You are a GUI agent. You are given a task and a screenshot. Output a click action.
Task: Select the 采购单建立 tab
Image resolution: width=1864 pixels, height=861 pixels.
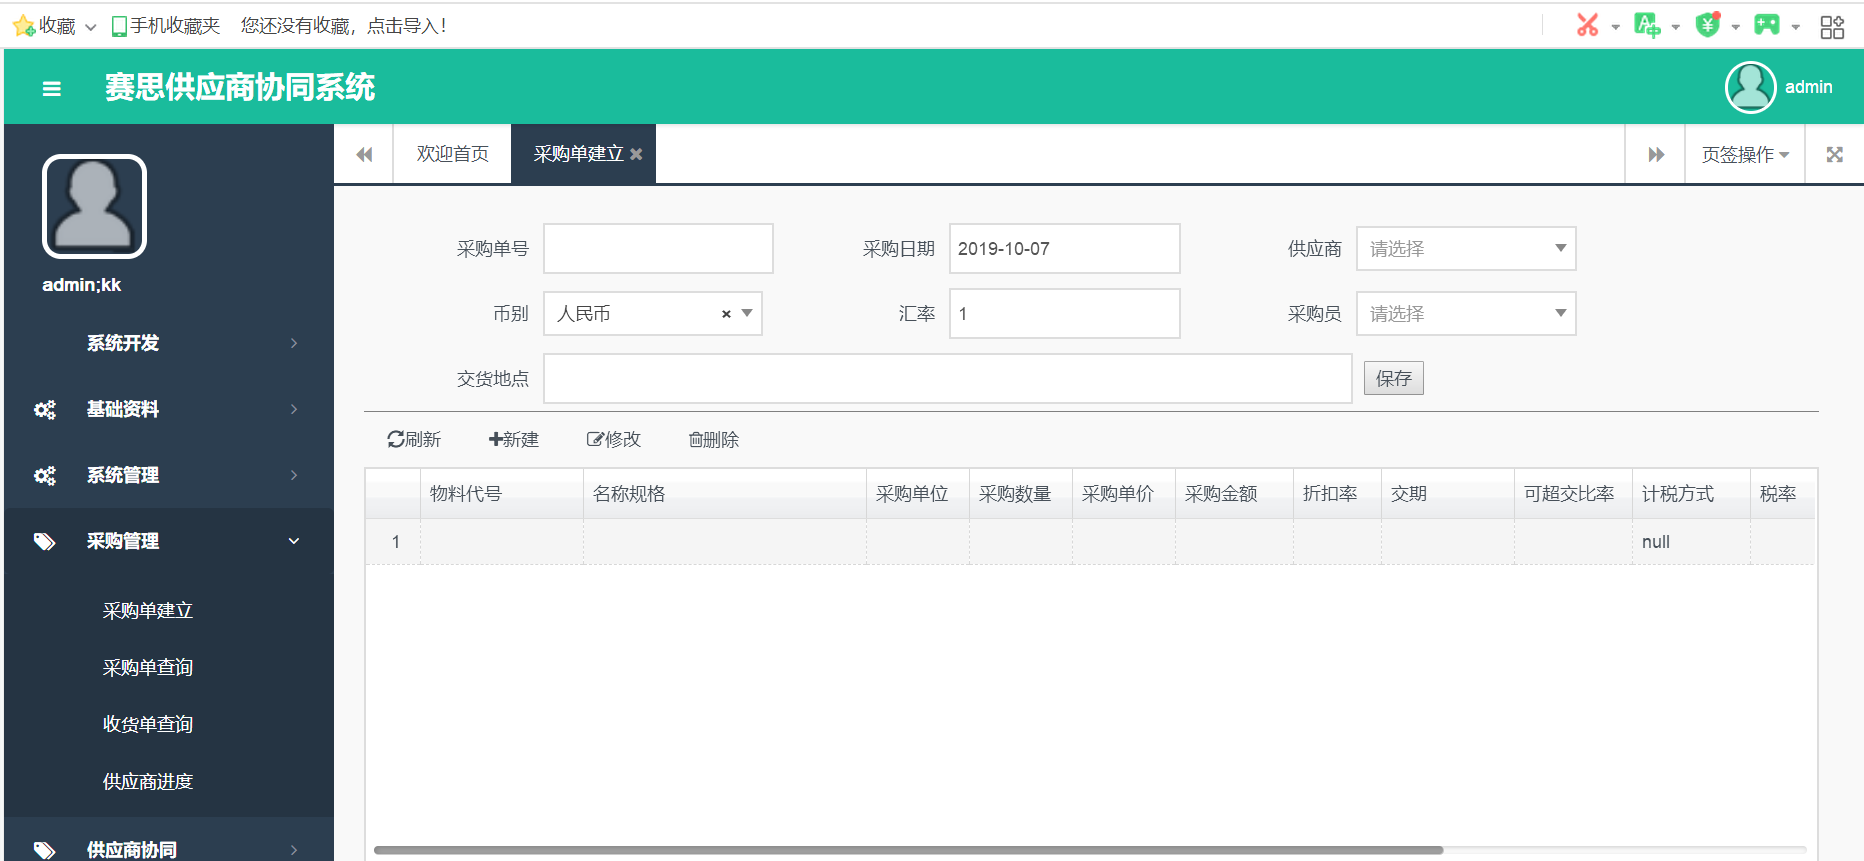click(x=578, y=154)
